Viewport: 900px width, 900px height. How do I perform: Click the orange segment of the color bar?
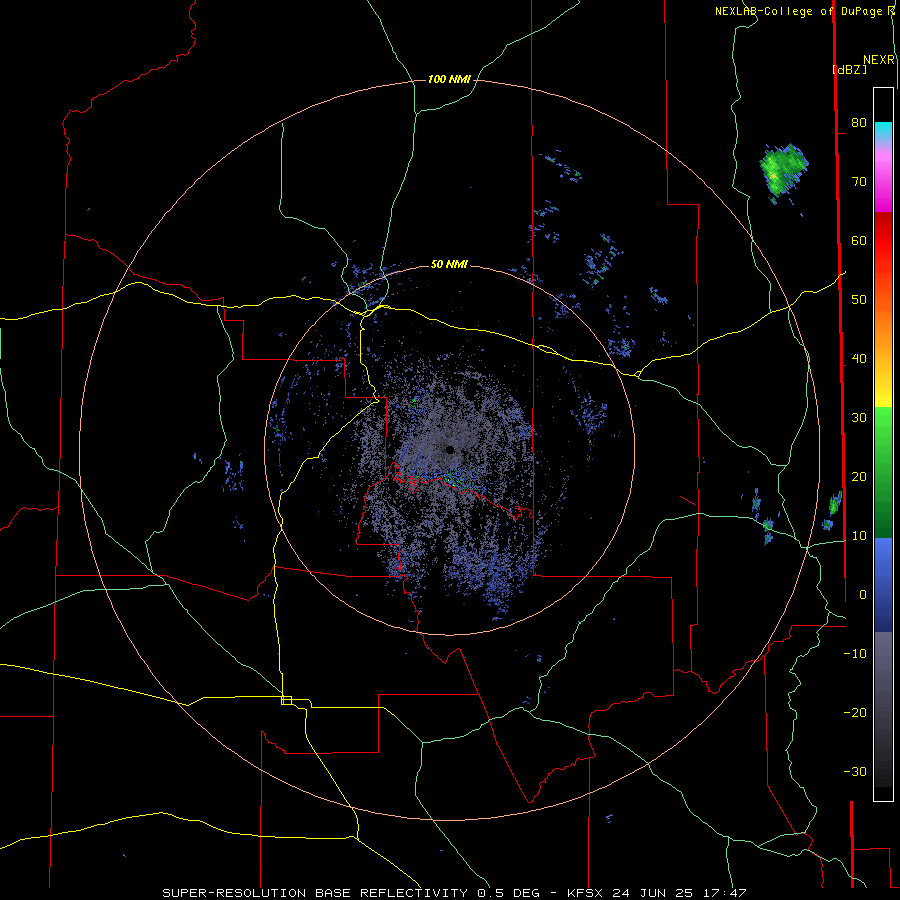[x=883, y=327]
